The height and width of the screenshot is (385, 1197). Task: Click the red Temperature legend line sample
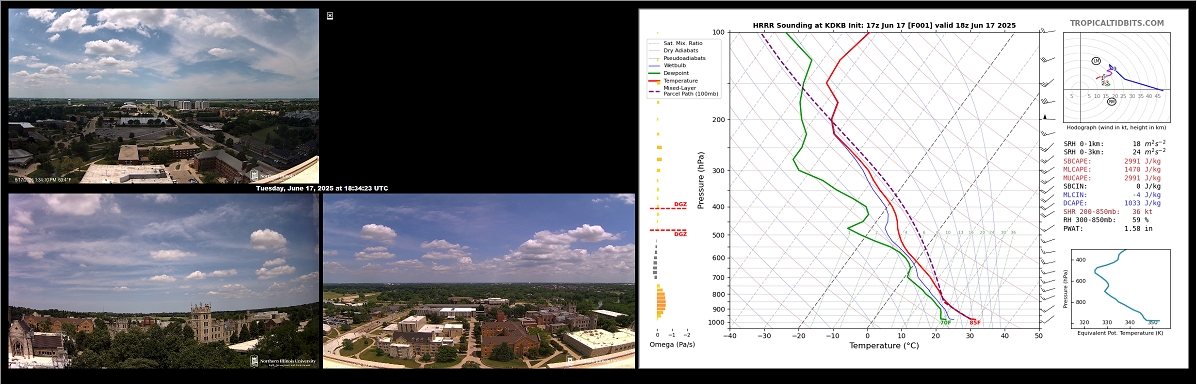coord(654,80)
